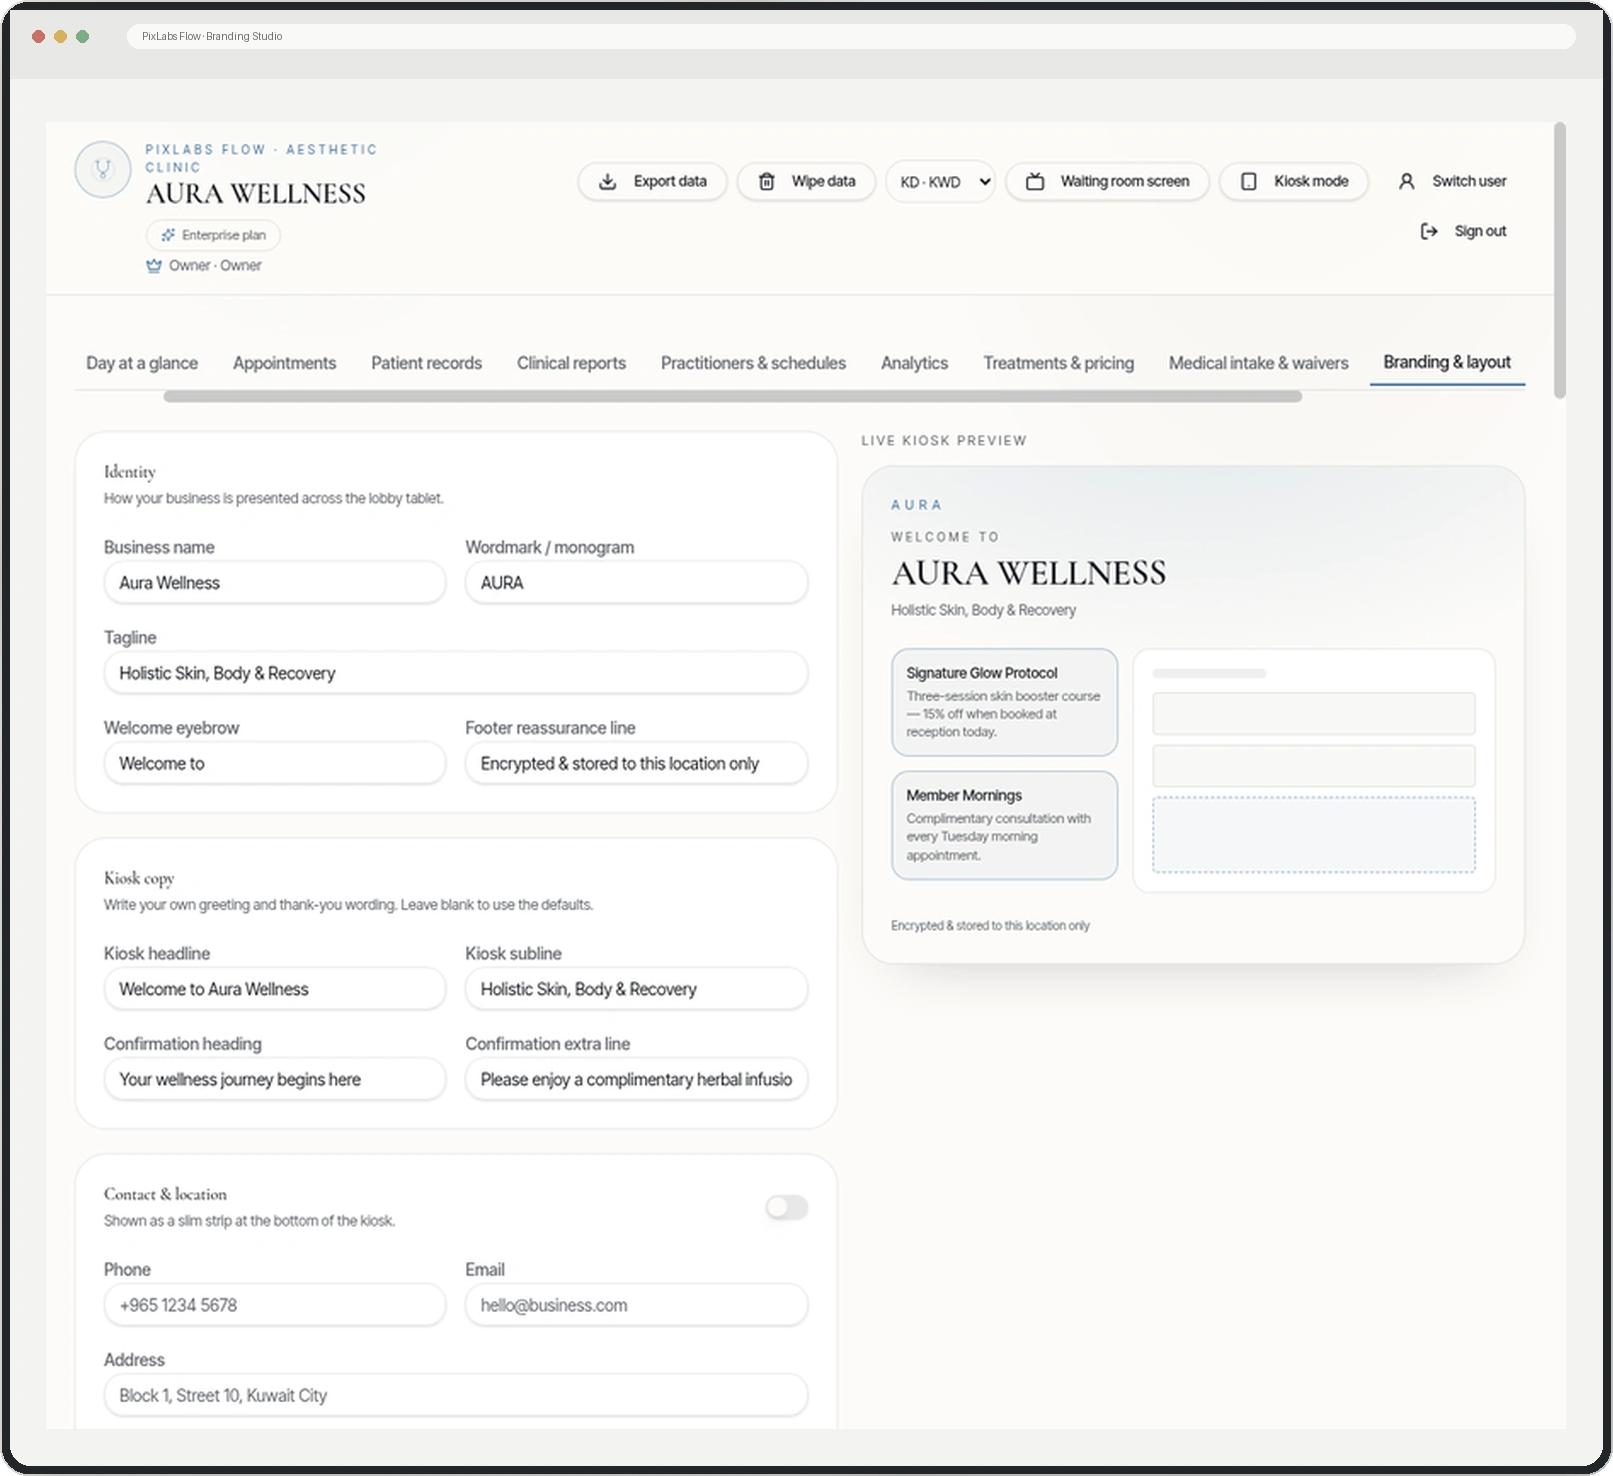Click the Email input field

point(636,1305)
